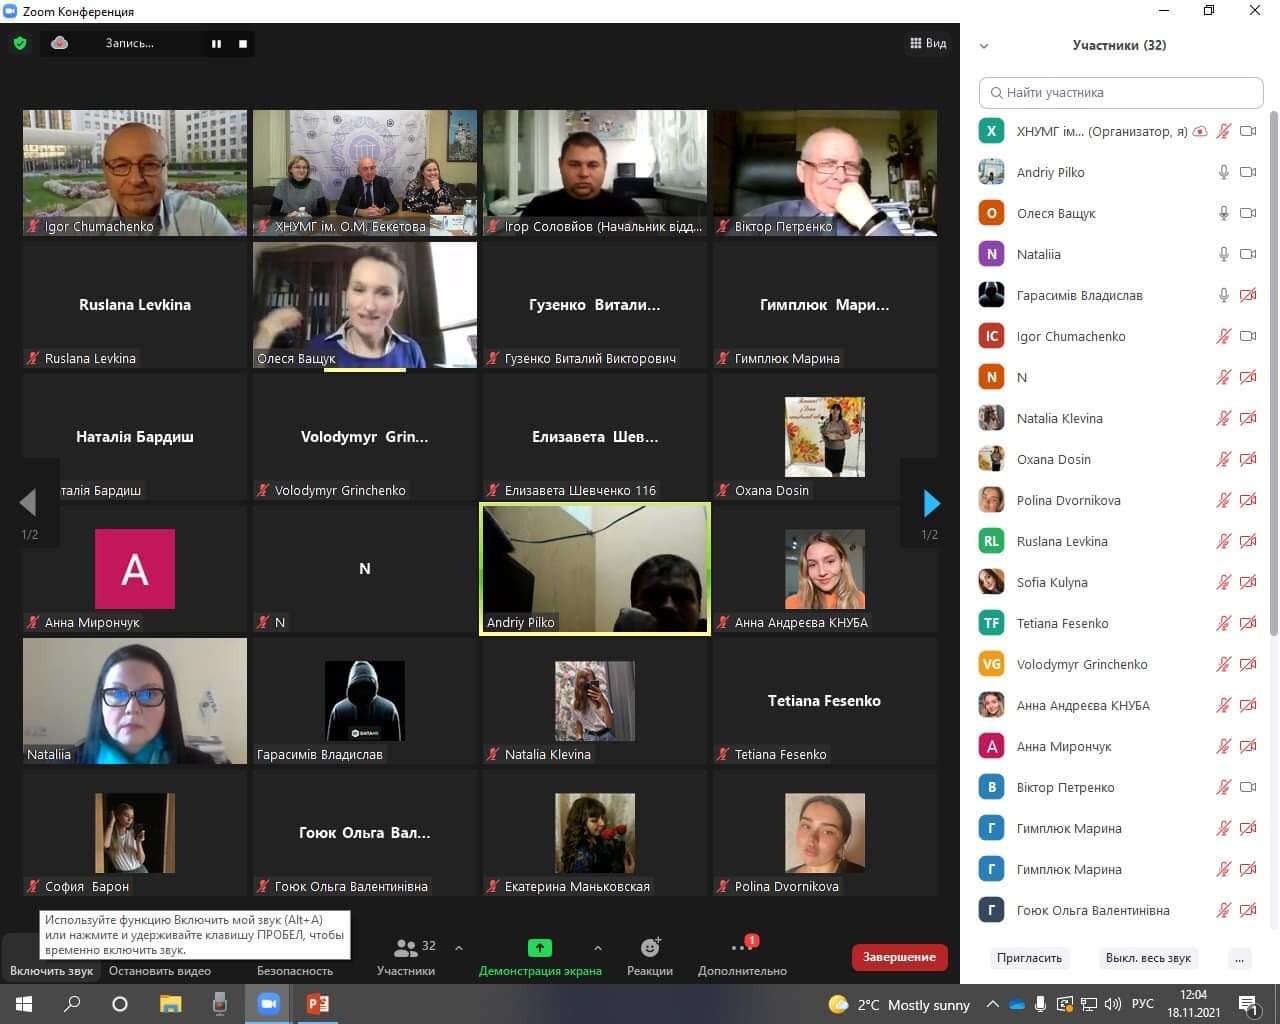Unmute Igor Chumachenko in participant list
This screenshot has height=1024, width=1280.
click(1223, 336)
